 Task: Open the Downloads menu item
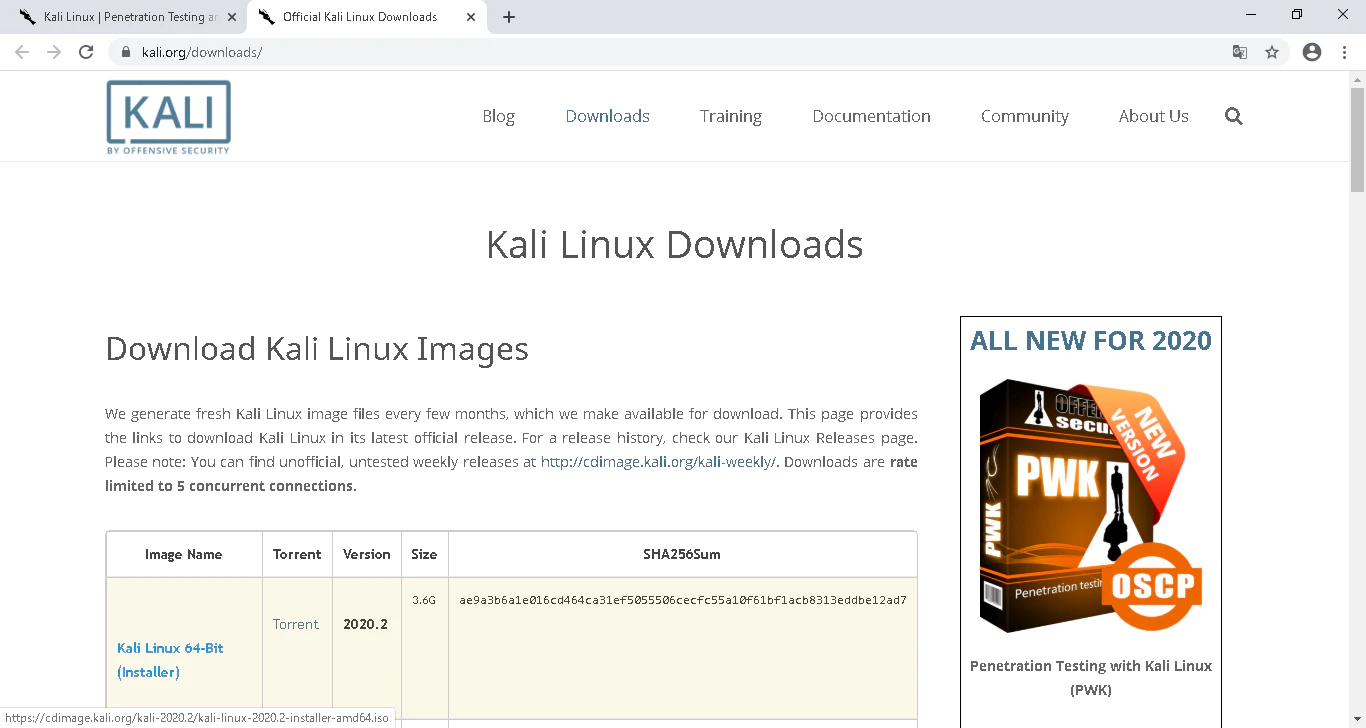(607, 116)
